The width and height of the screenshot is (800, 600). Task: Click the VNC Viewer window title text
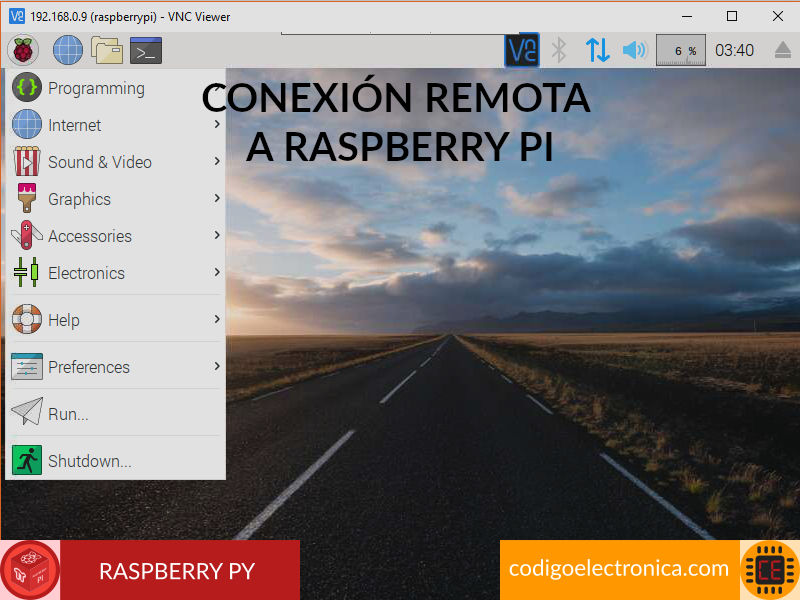tap(130, 17)
